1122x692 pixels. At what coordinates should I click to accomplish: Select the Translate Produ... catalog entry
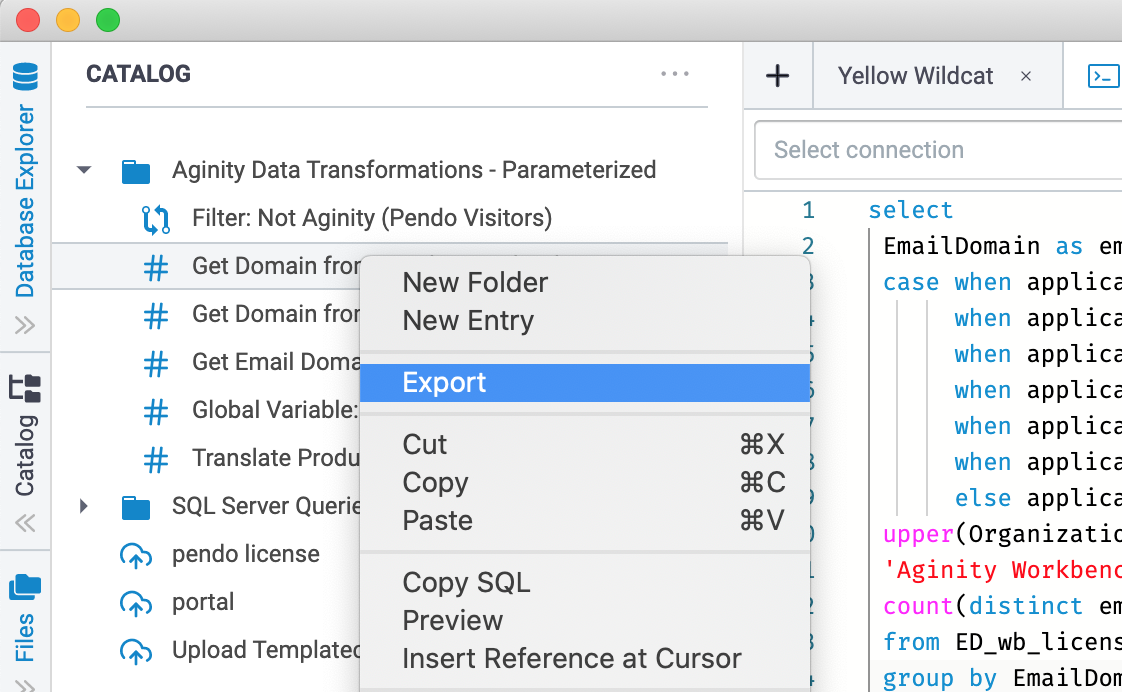275,458
